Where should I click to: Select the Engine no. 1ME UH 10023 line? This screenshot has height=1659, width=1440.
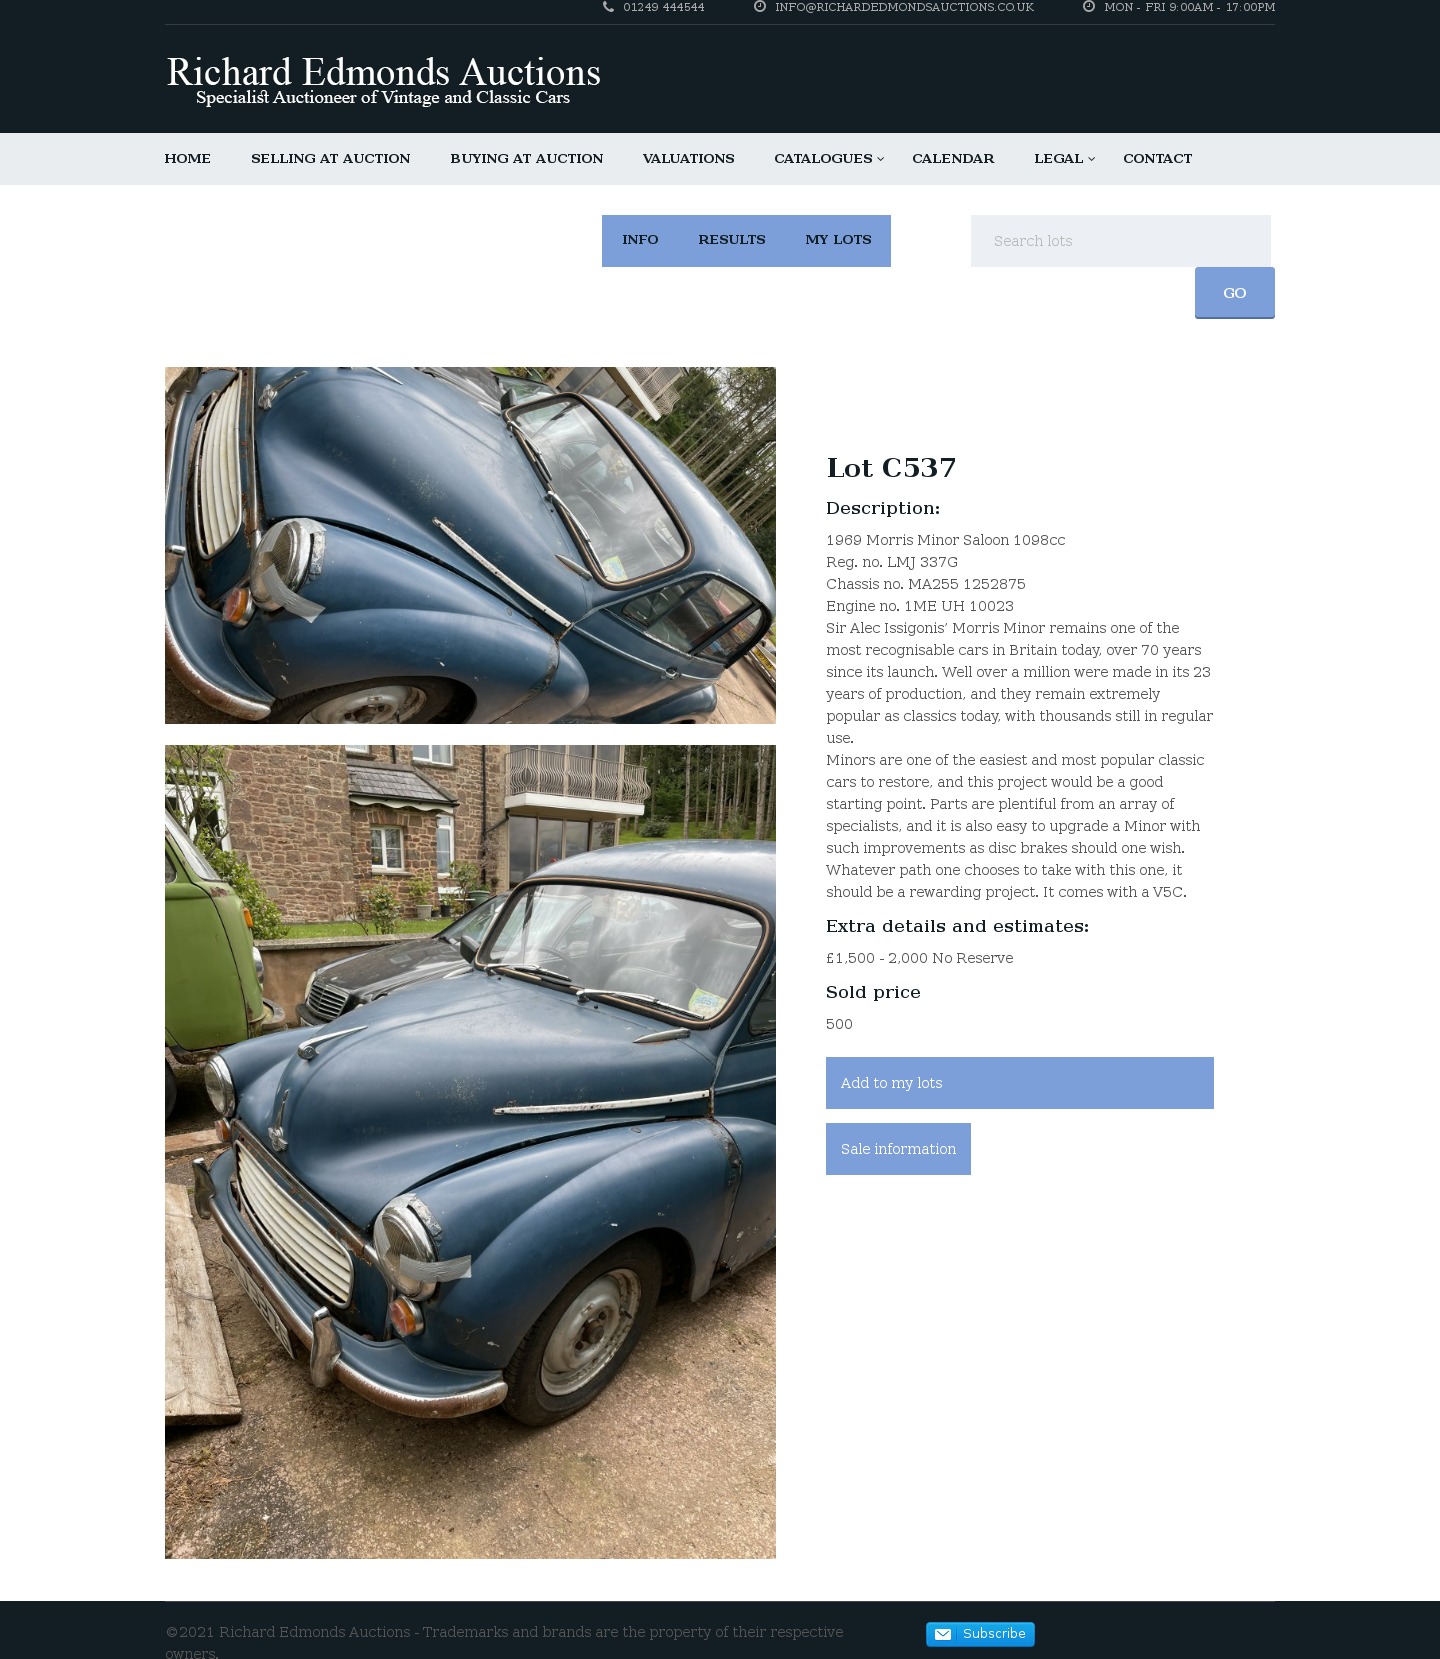point(920,606)
